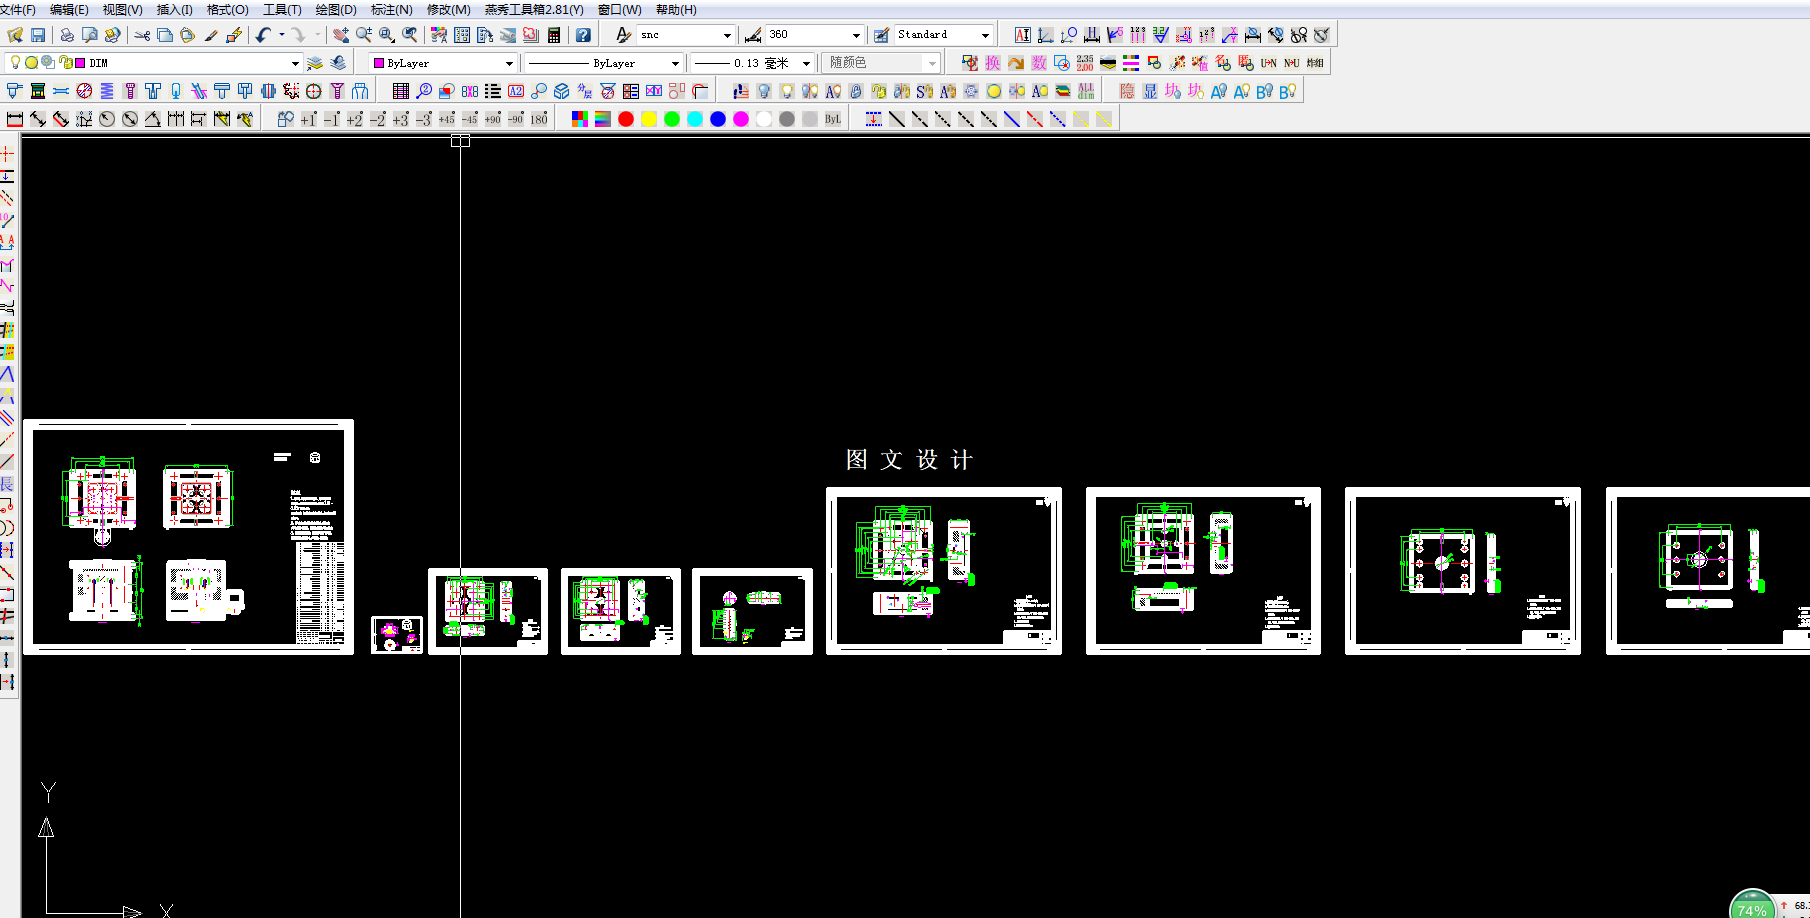Pick the red color swatch

click(x=626, y=119)
